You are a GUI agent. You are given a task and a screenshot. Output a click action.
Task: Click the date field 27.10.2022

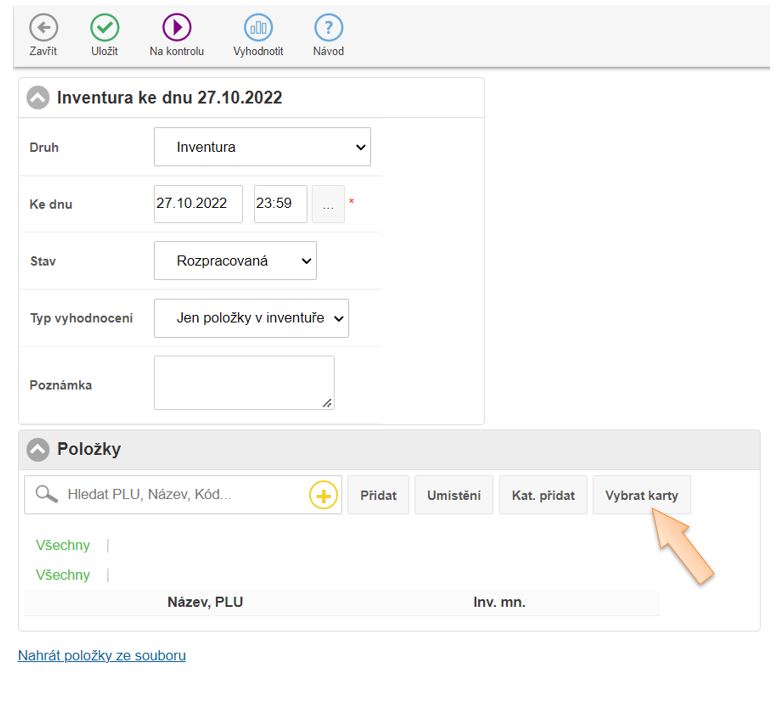(198, 204)
